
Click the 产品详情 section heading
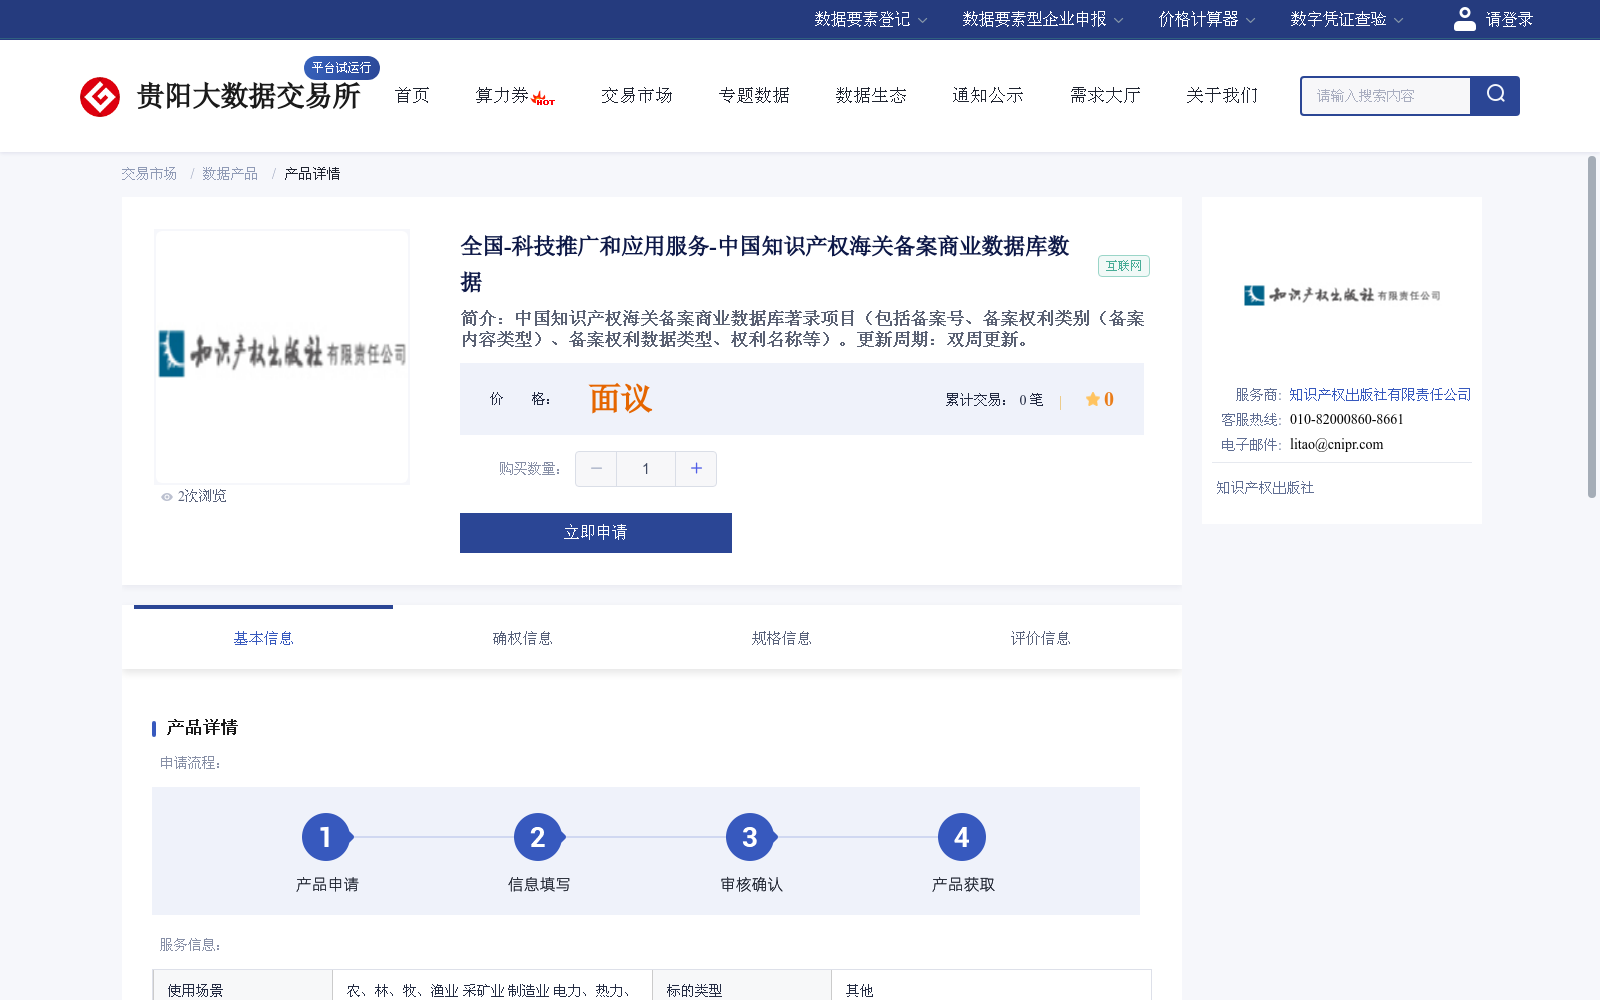(x=202, y=727)
